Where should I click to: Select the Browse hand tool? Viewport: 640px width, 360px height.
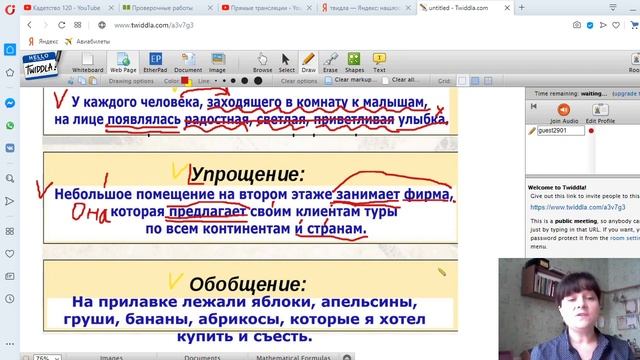pos(262,62)
